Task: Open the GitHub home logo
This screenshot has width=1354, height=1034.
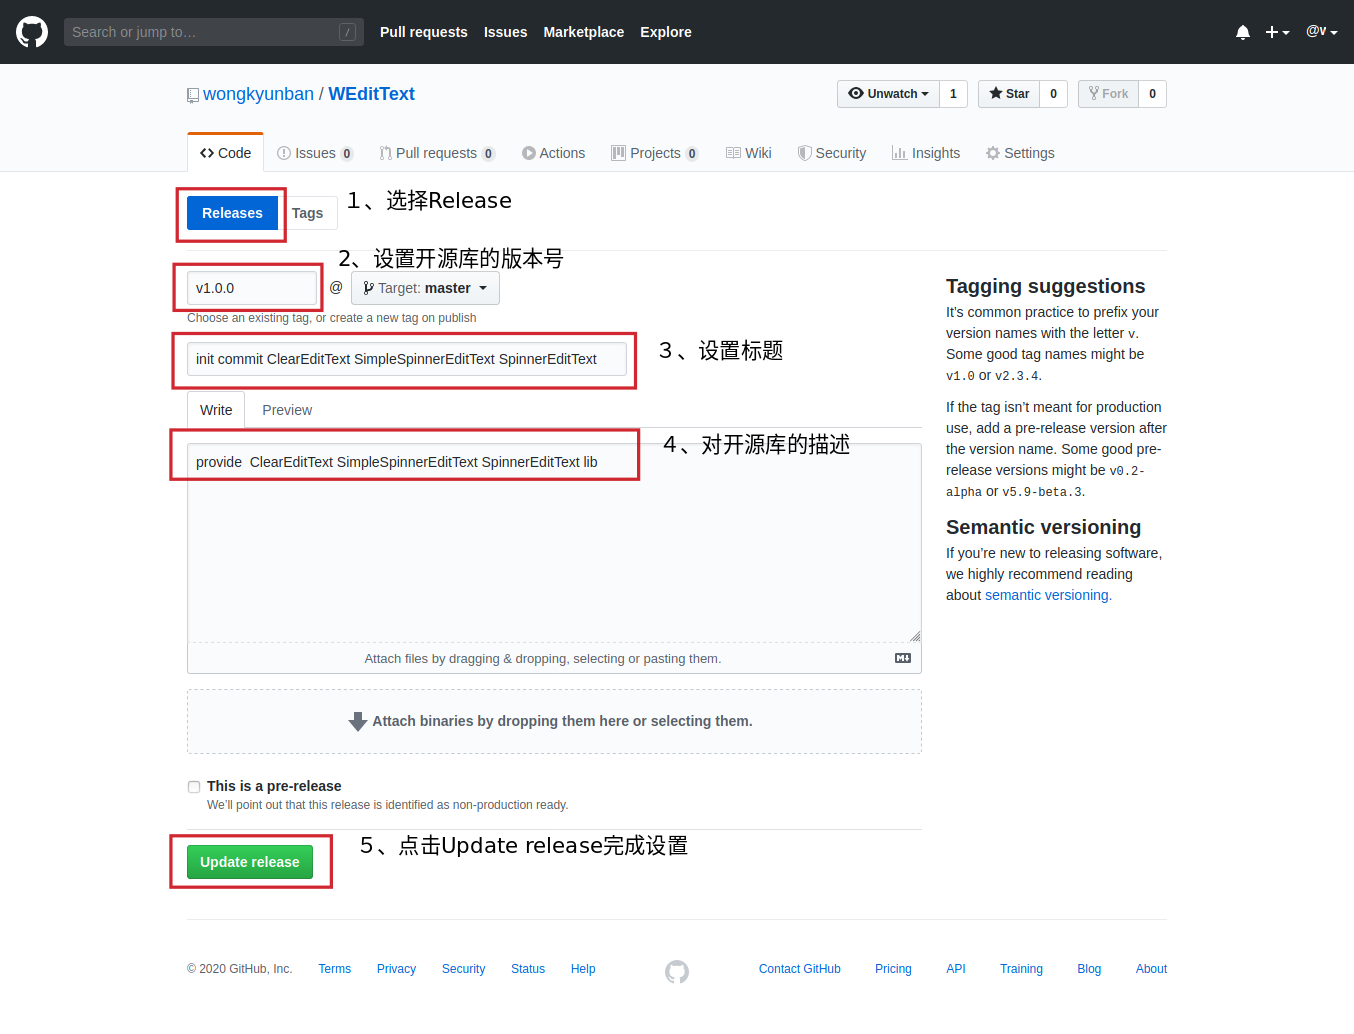Action: [32, 32]
